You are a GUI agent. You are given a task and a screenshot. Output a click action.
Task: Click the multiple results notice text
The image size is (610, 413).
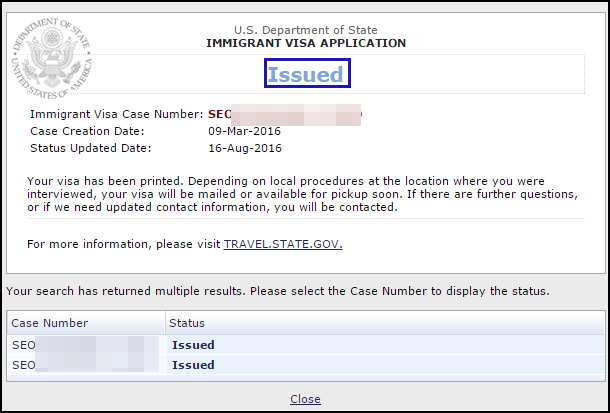click(278, 291)
